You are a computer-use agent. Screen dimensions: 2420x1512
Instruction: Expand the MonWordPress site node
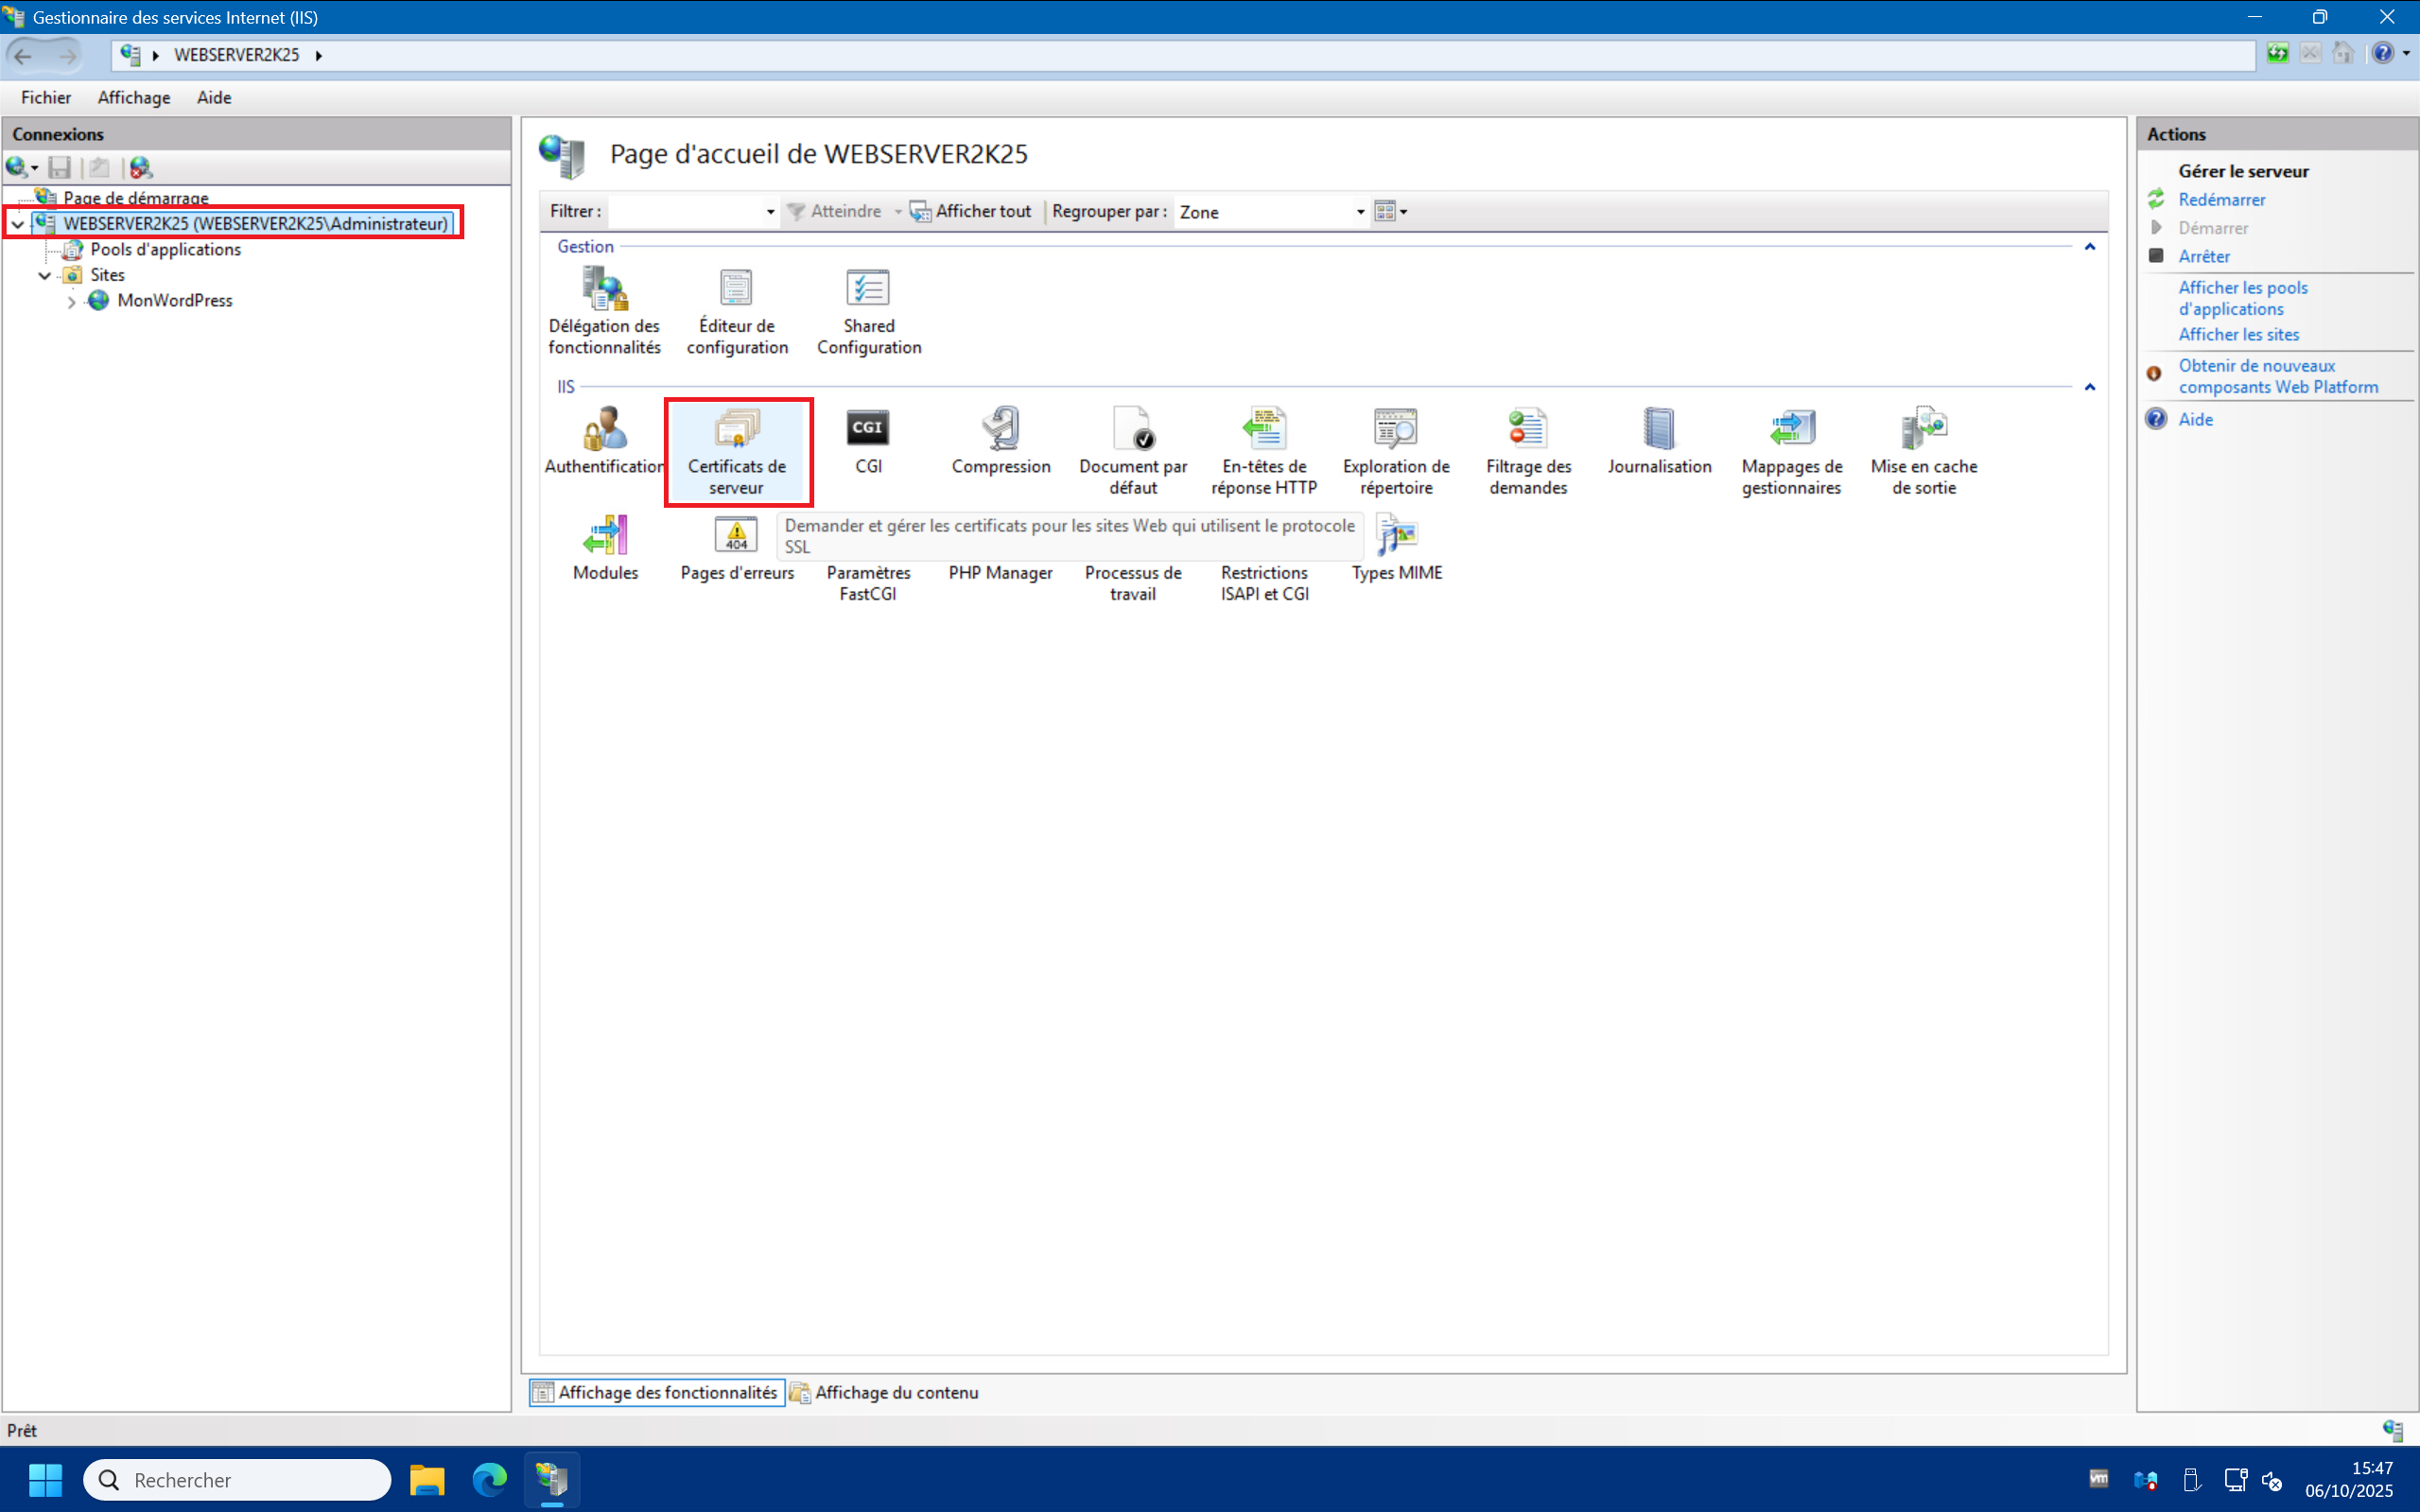(x=71, y=301)
